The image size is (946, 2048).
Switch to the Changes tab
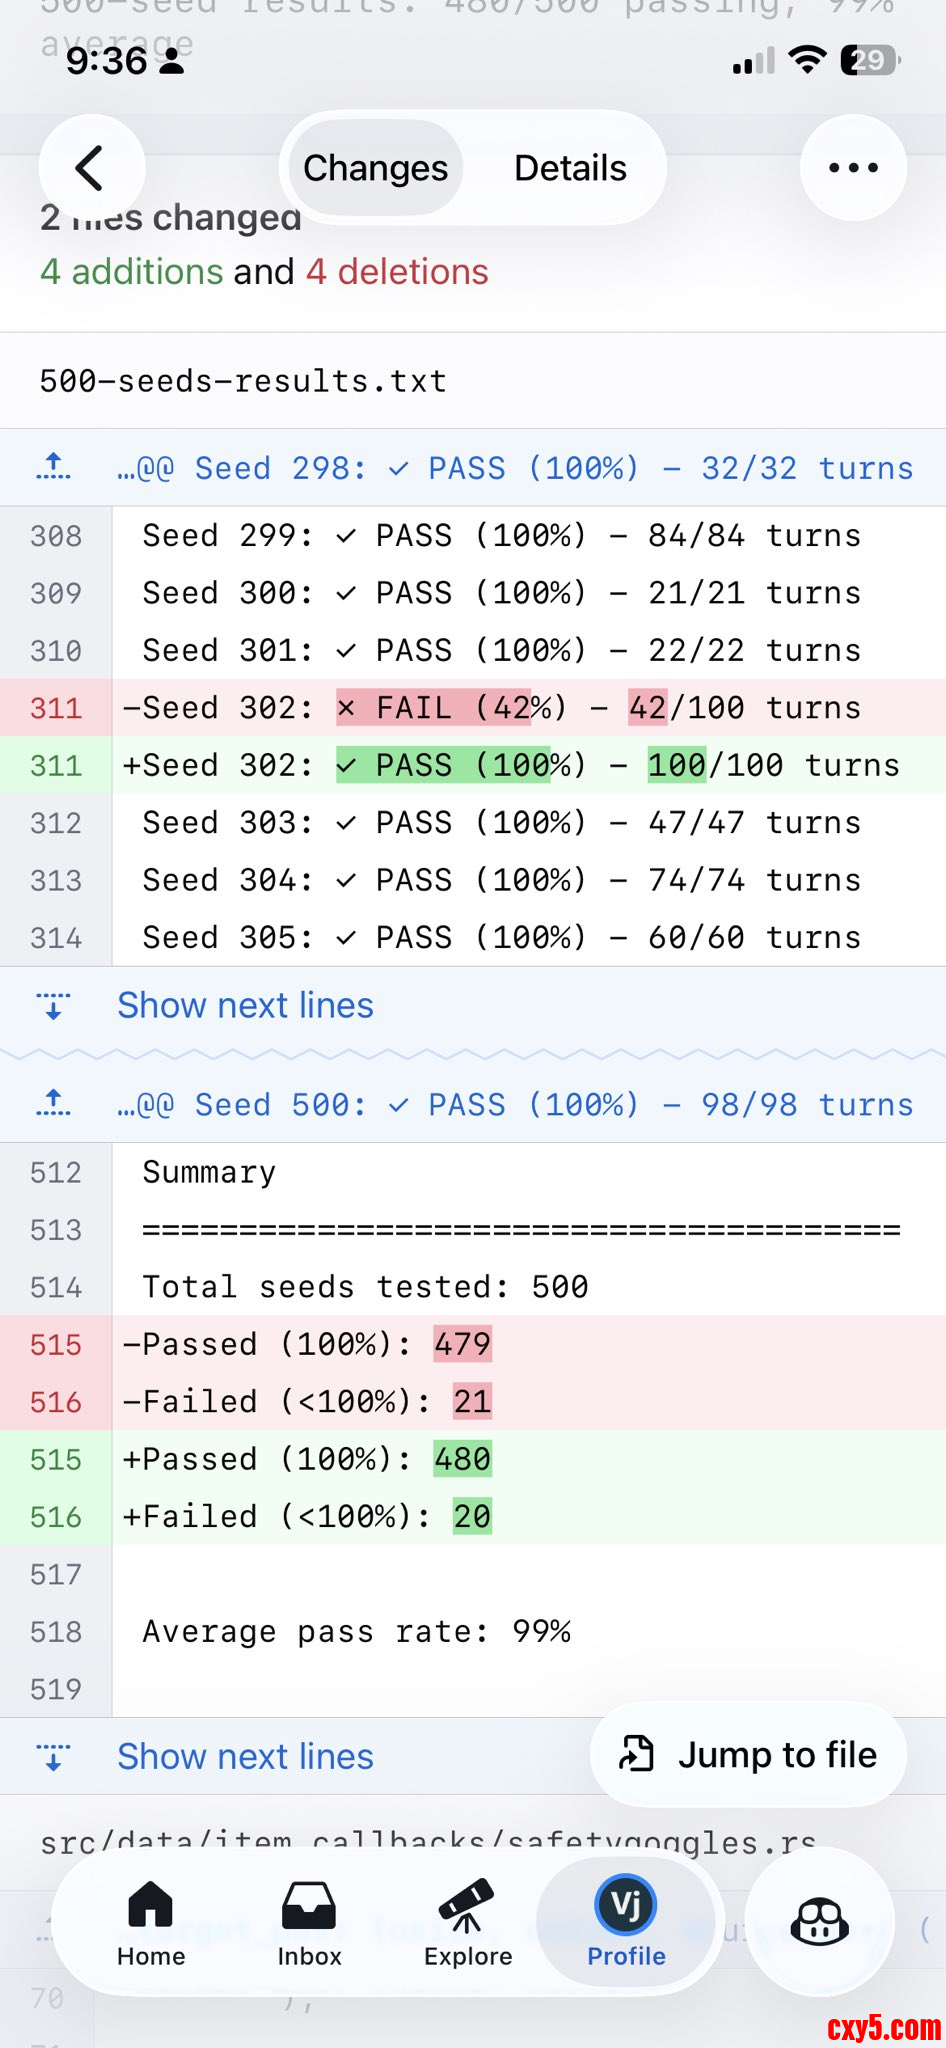click(375, 168)
